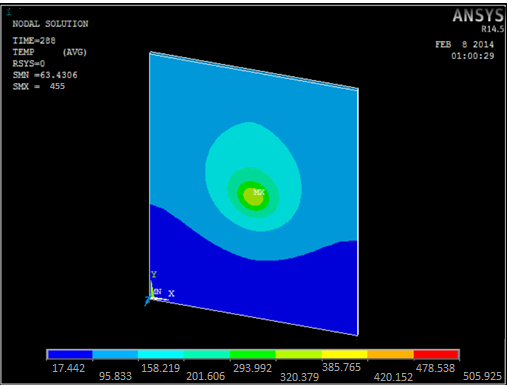Click the SMX = 455 value
Viewport: 507px width, 389px height.
(x=39, y=86)
